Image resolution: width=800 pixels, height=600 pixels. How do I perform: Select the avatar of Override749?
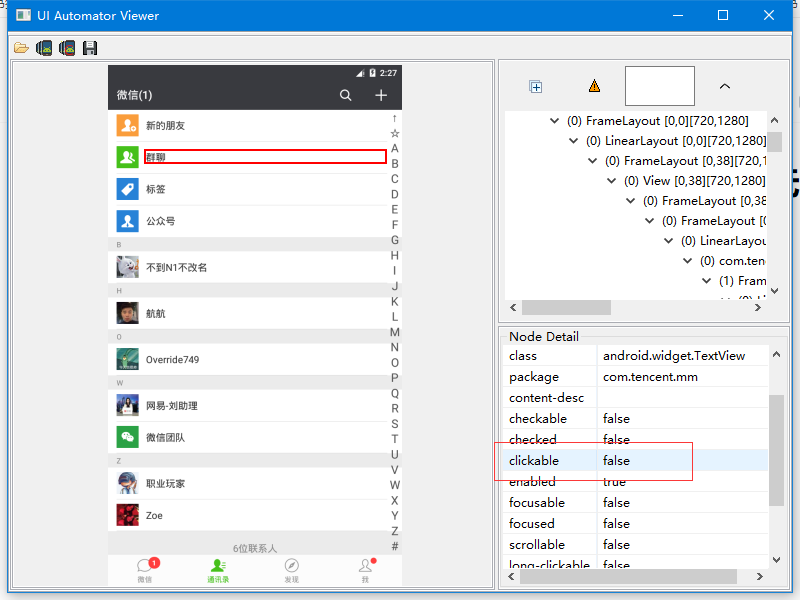click(128, 359)
